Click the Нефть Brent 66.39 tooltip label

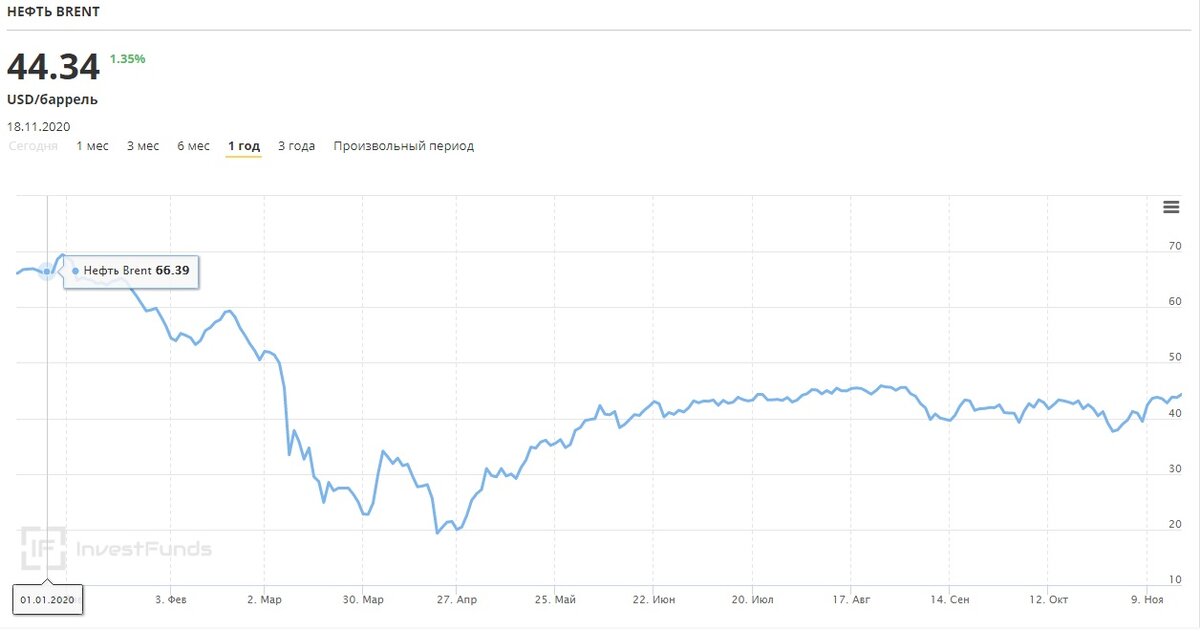(131, 271)
